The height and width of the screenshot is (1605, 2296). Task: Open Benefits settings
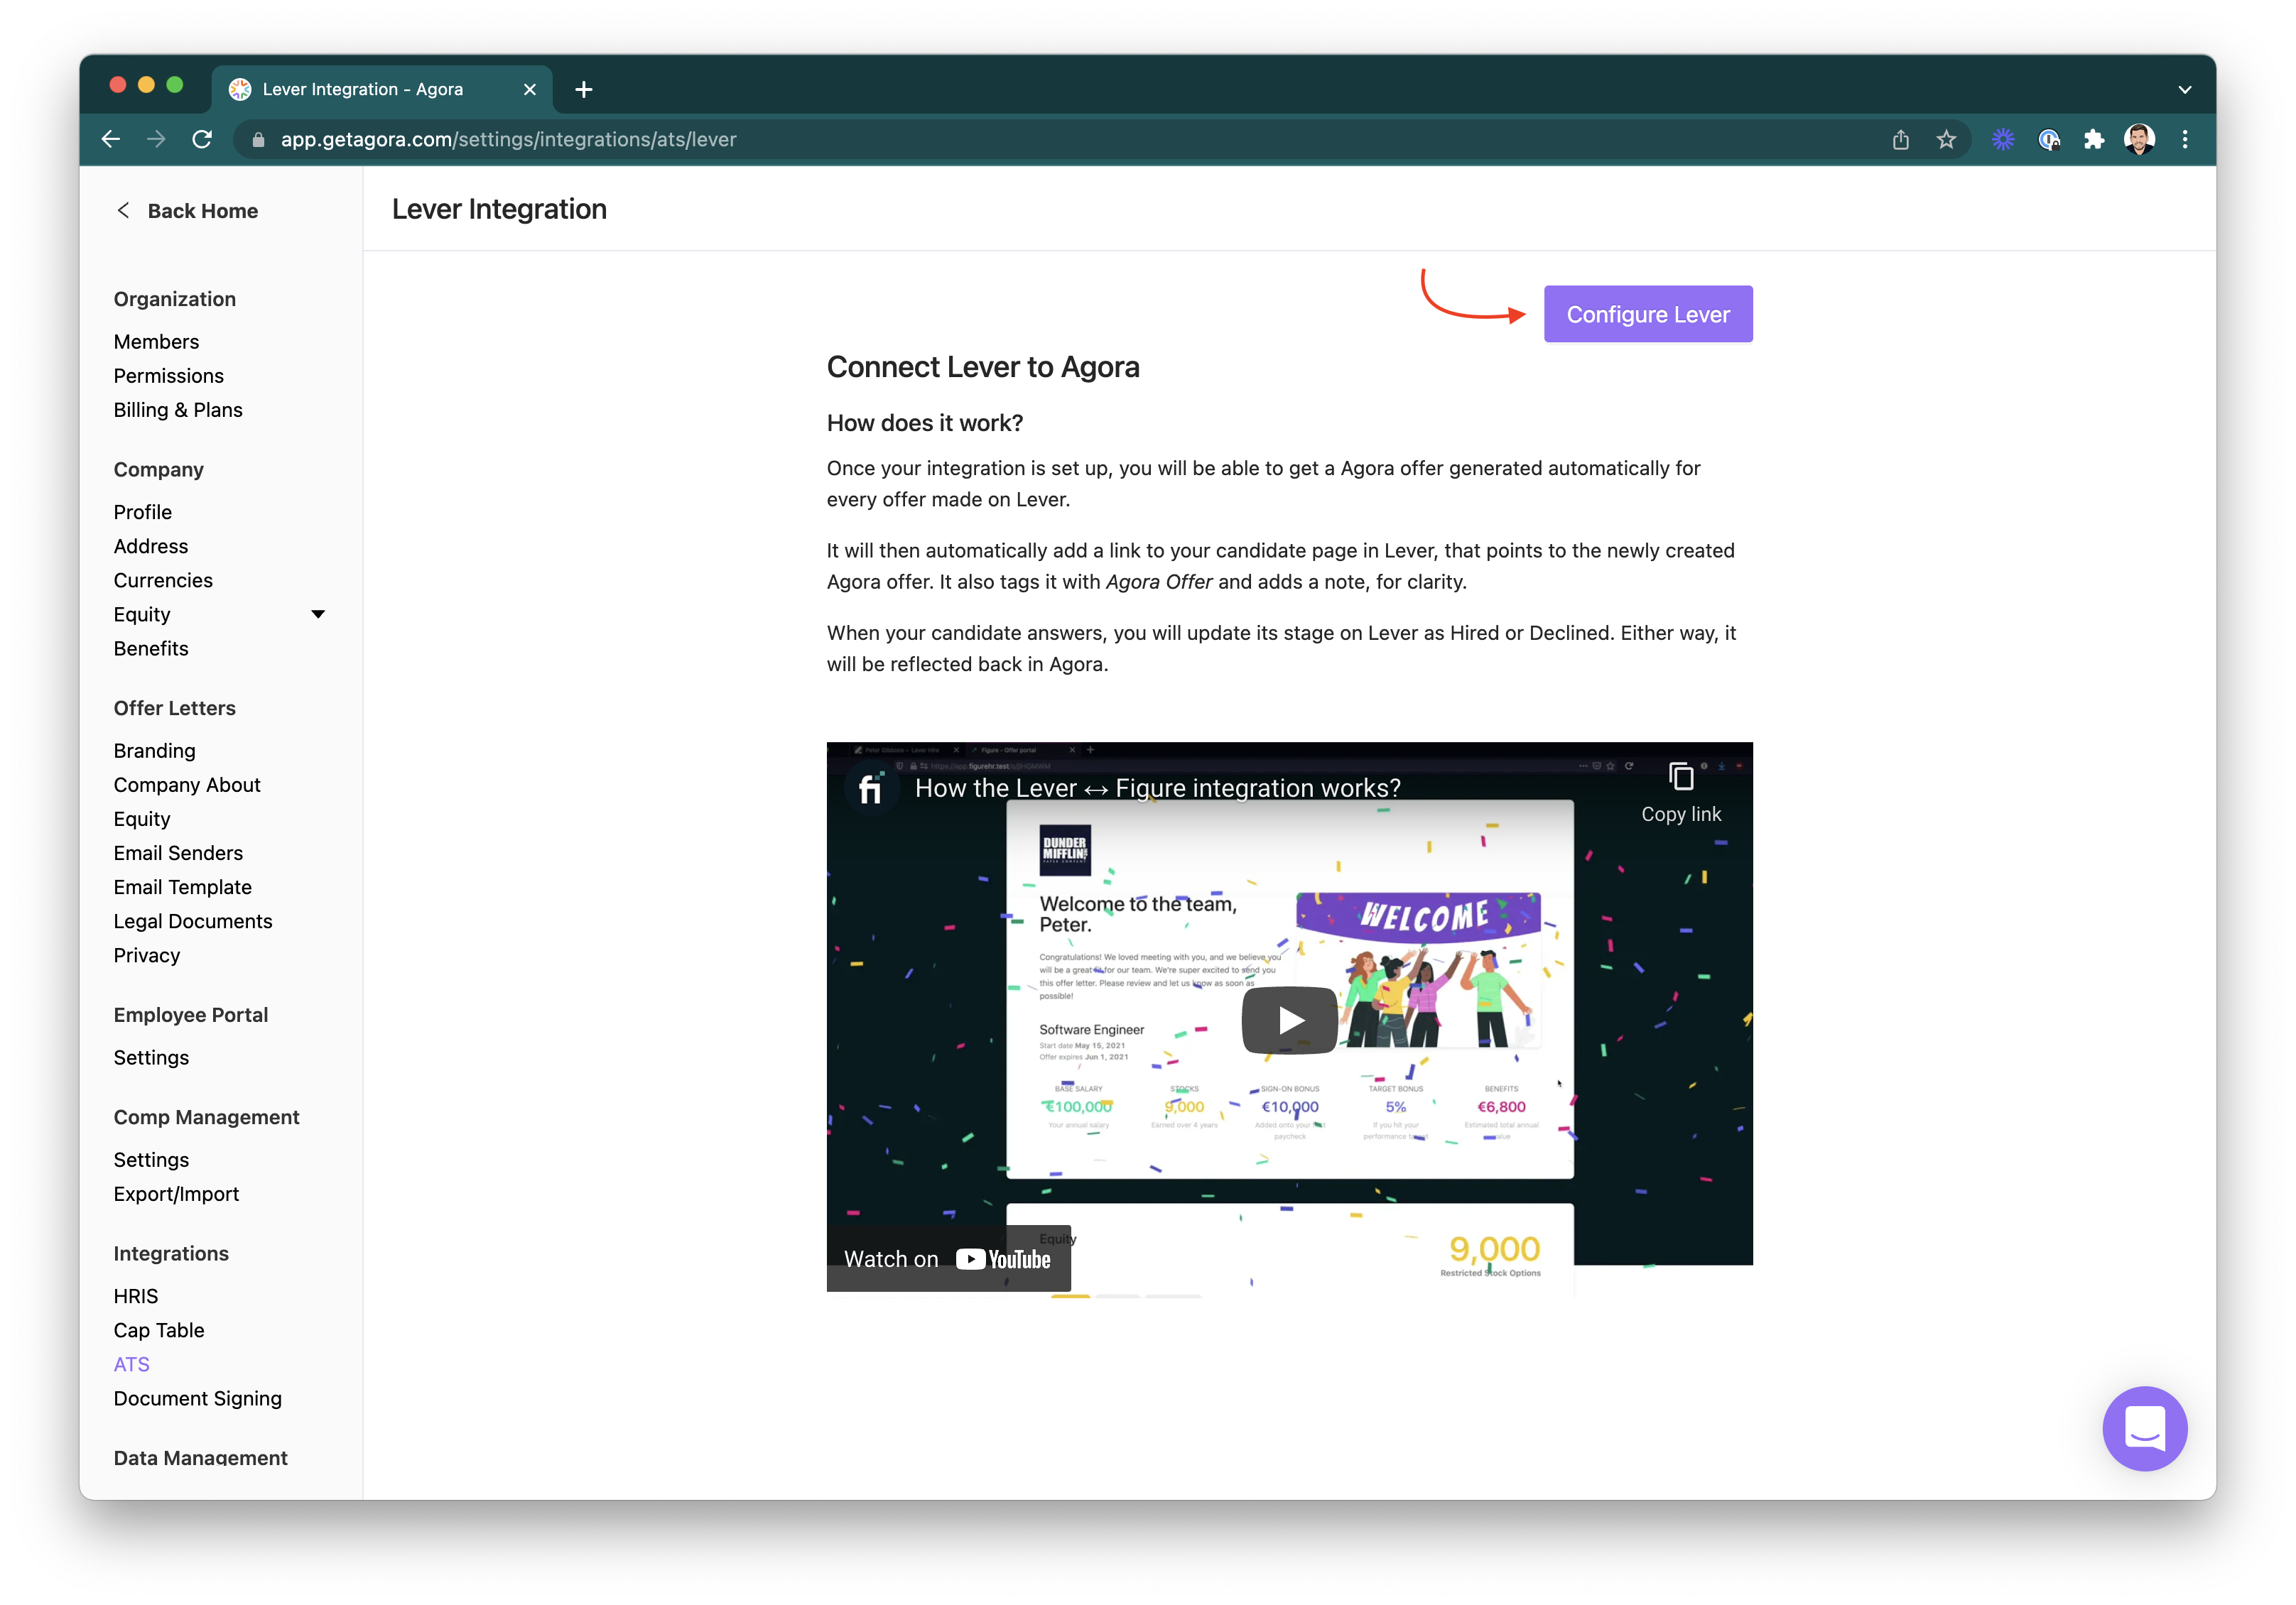[x=150, y=648]
